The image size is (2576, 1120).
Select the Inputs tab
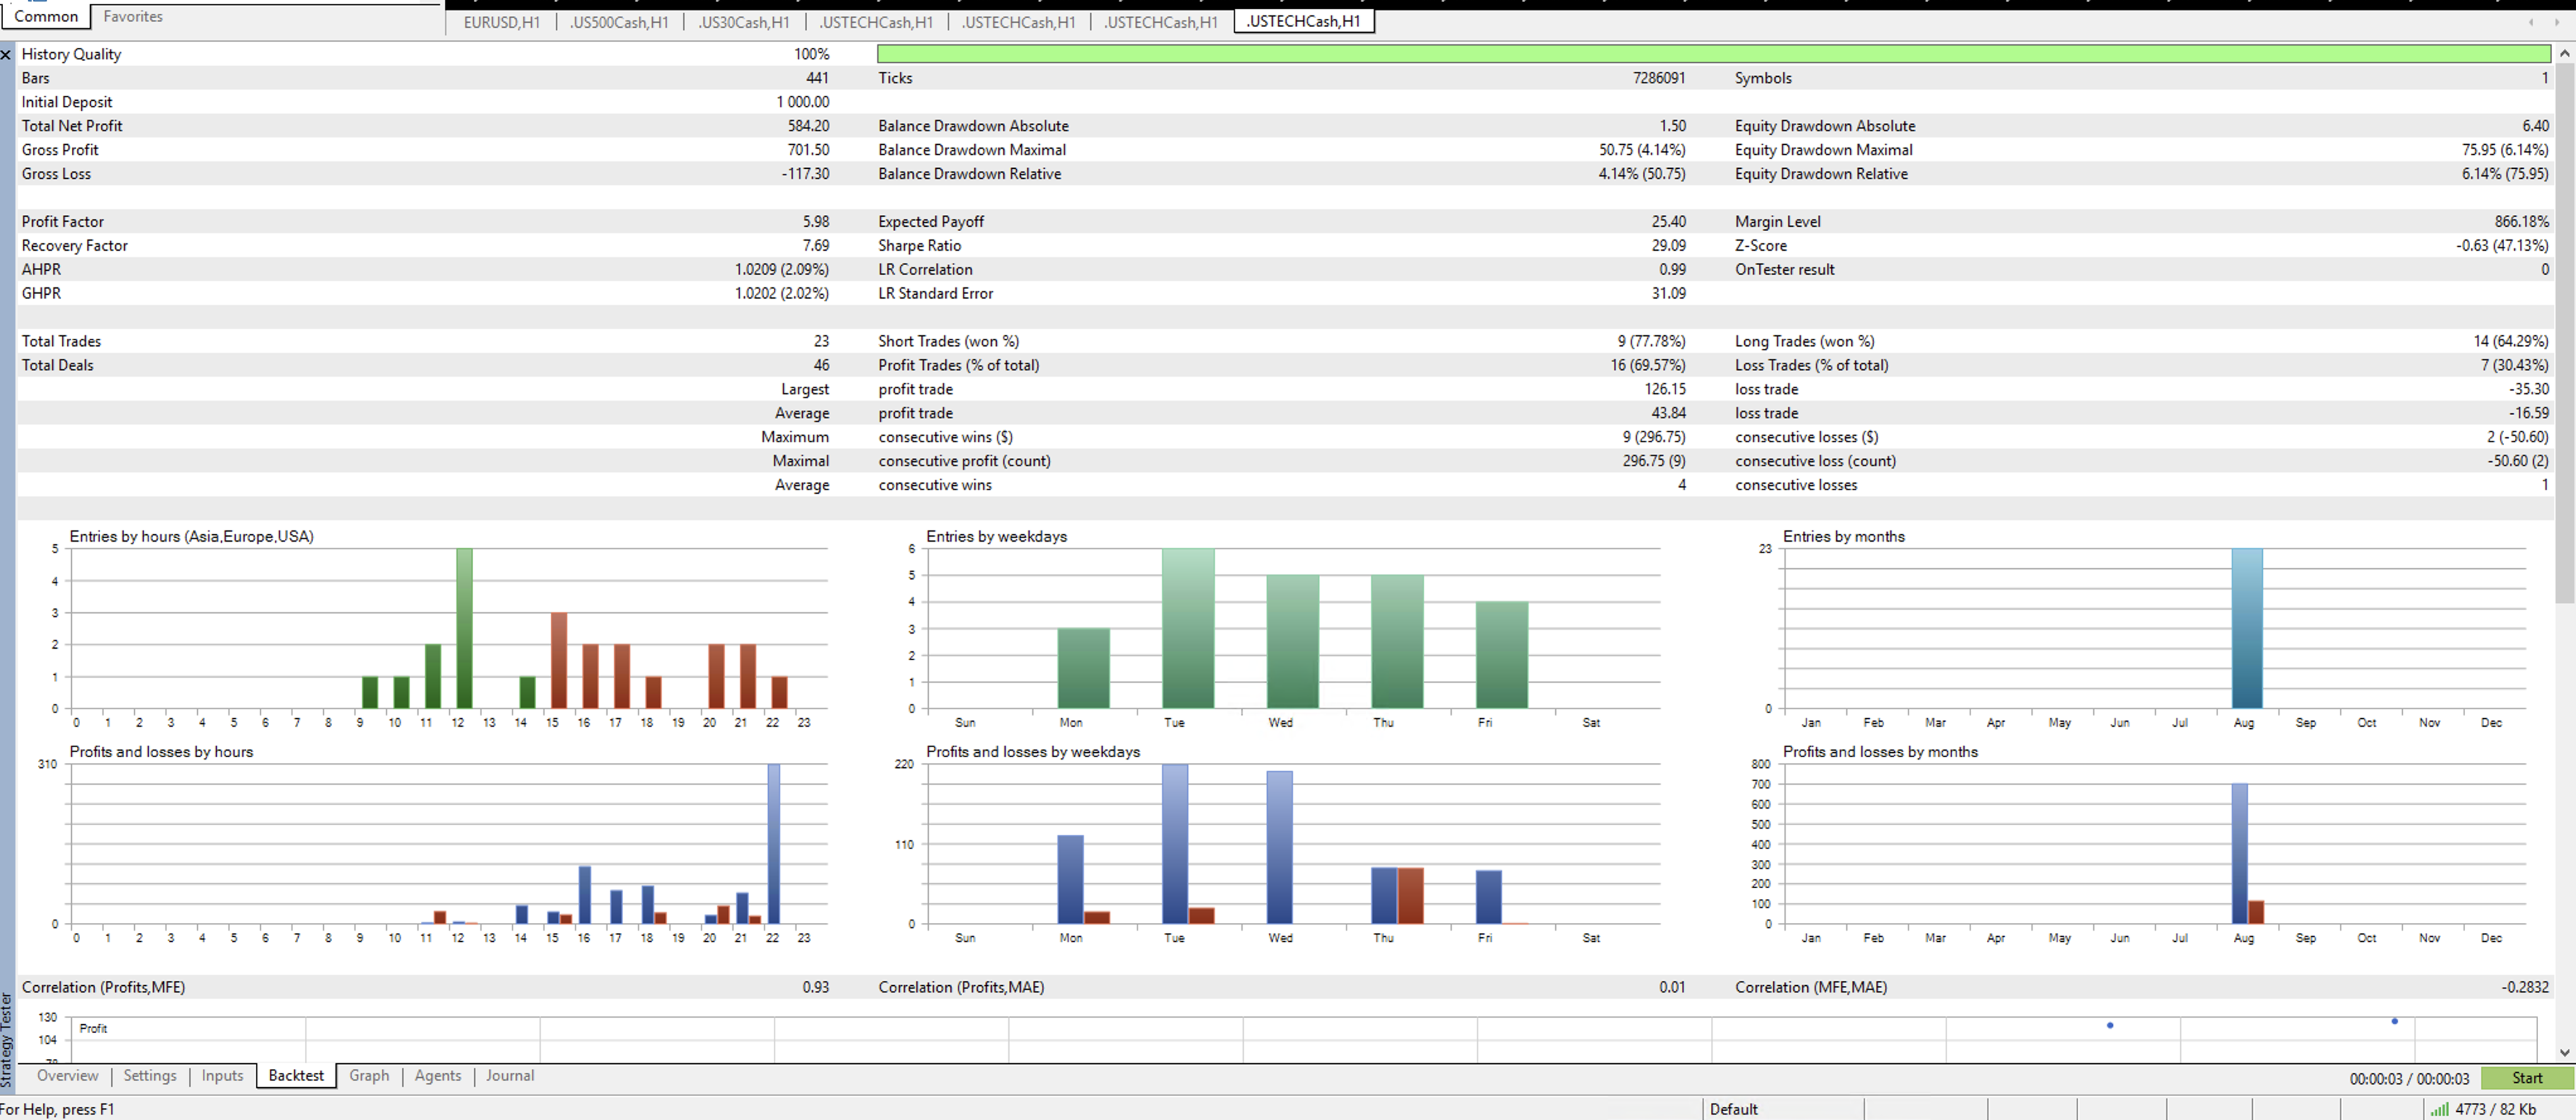click(222, 1075)
